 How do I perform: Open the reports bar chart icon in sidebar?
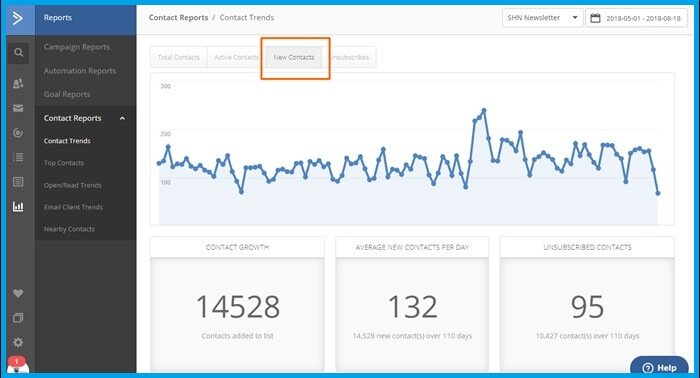point(18,206)
